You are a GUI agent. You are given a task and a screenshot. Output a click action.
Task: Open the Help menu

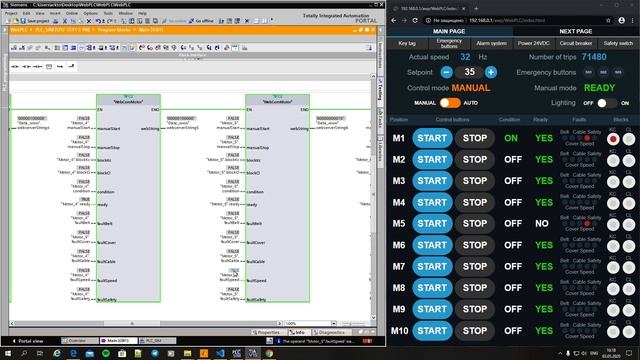click(x=142, y=13)
